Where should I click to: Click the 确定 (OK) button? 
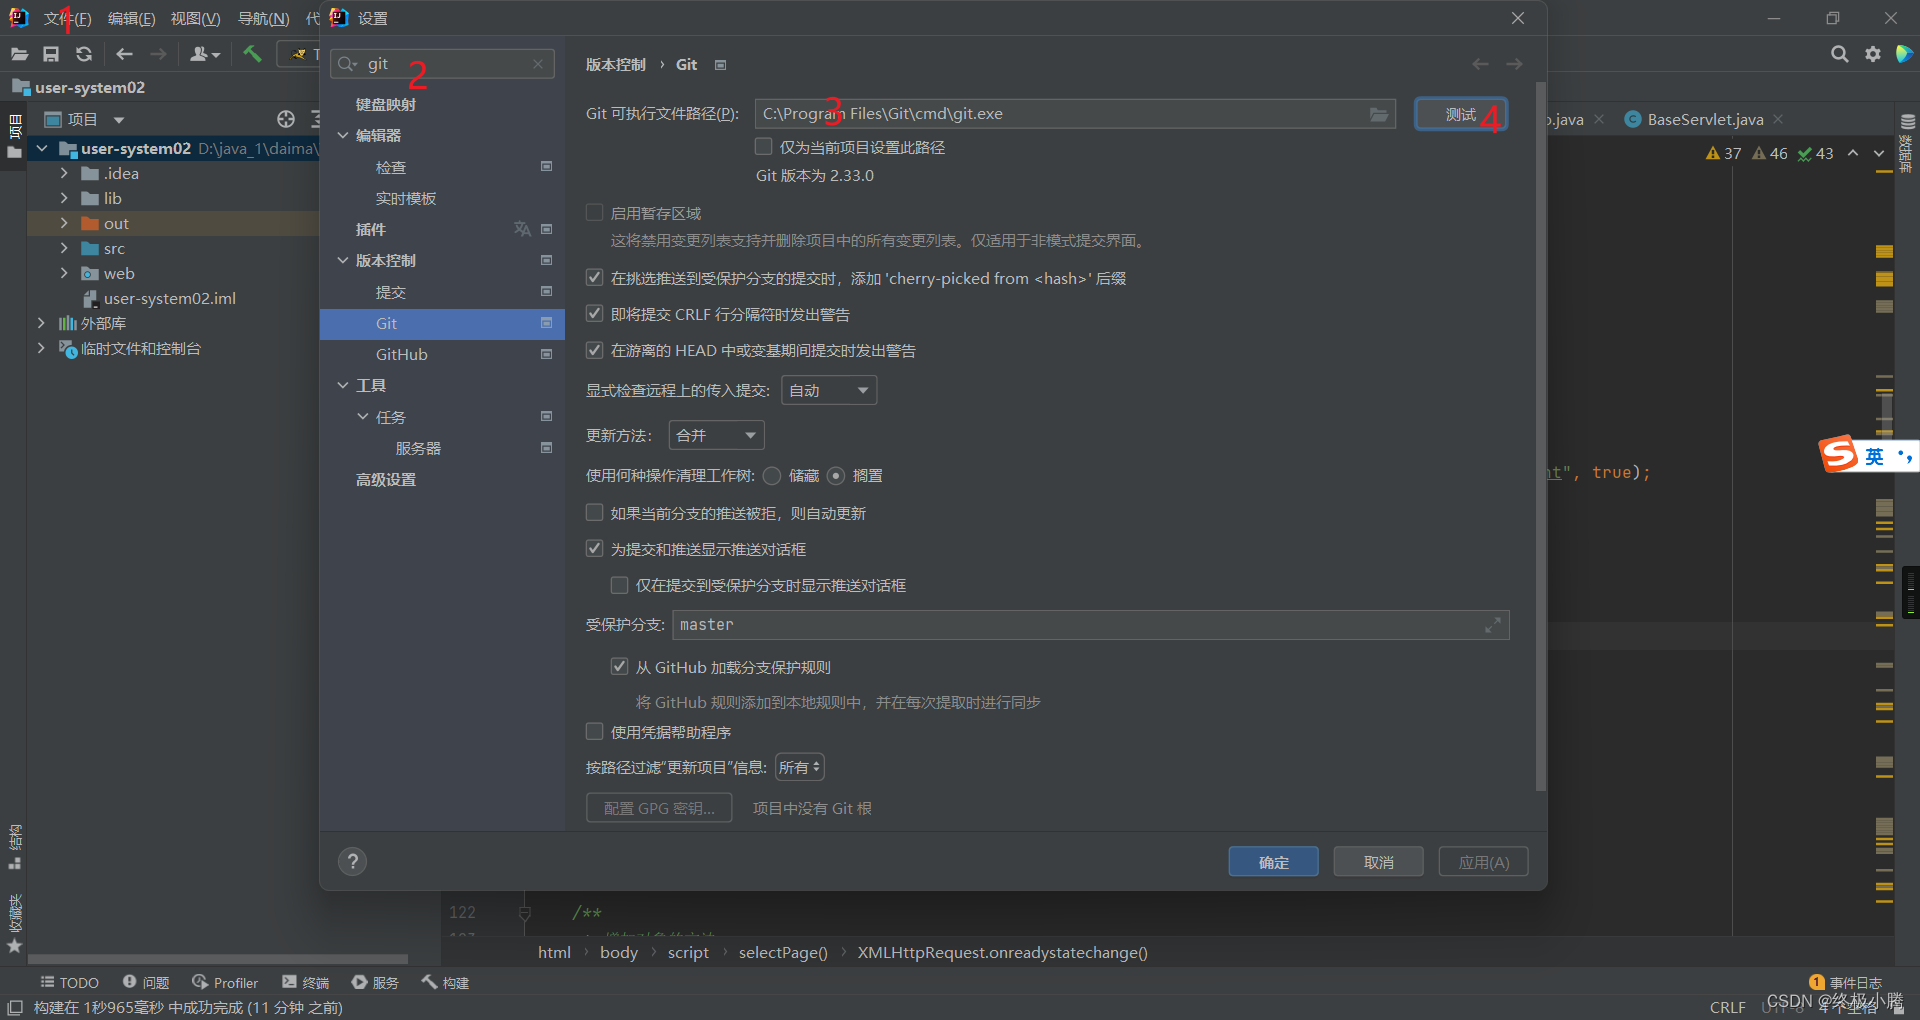coord(1273,862)
